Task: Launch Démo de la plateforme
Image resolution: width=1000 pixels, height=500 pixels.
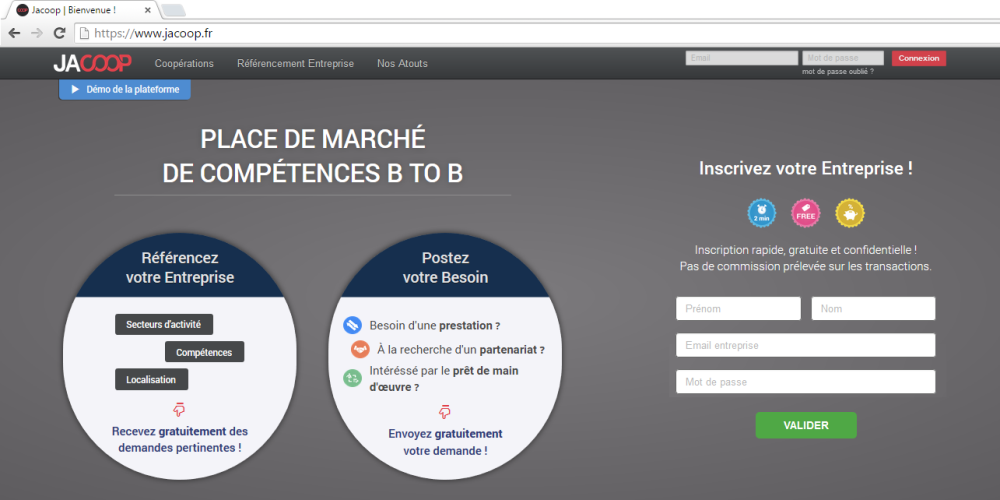Action: point(125,90)
